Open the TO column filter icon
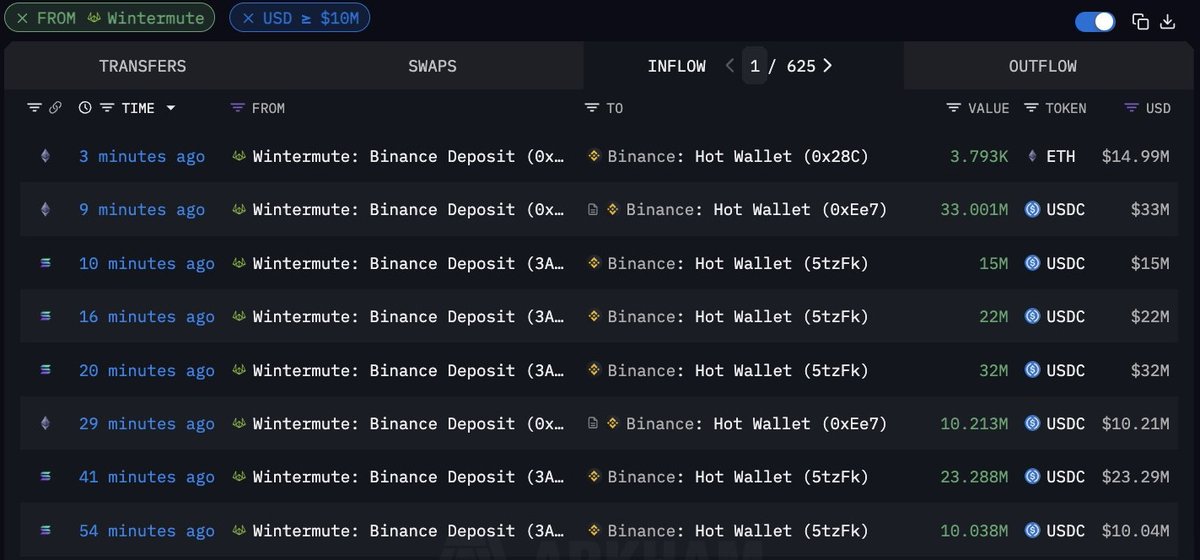Image resolution: width=1200 pixels, height=560 pixels. click(x=592, y=108)
